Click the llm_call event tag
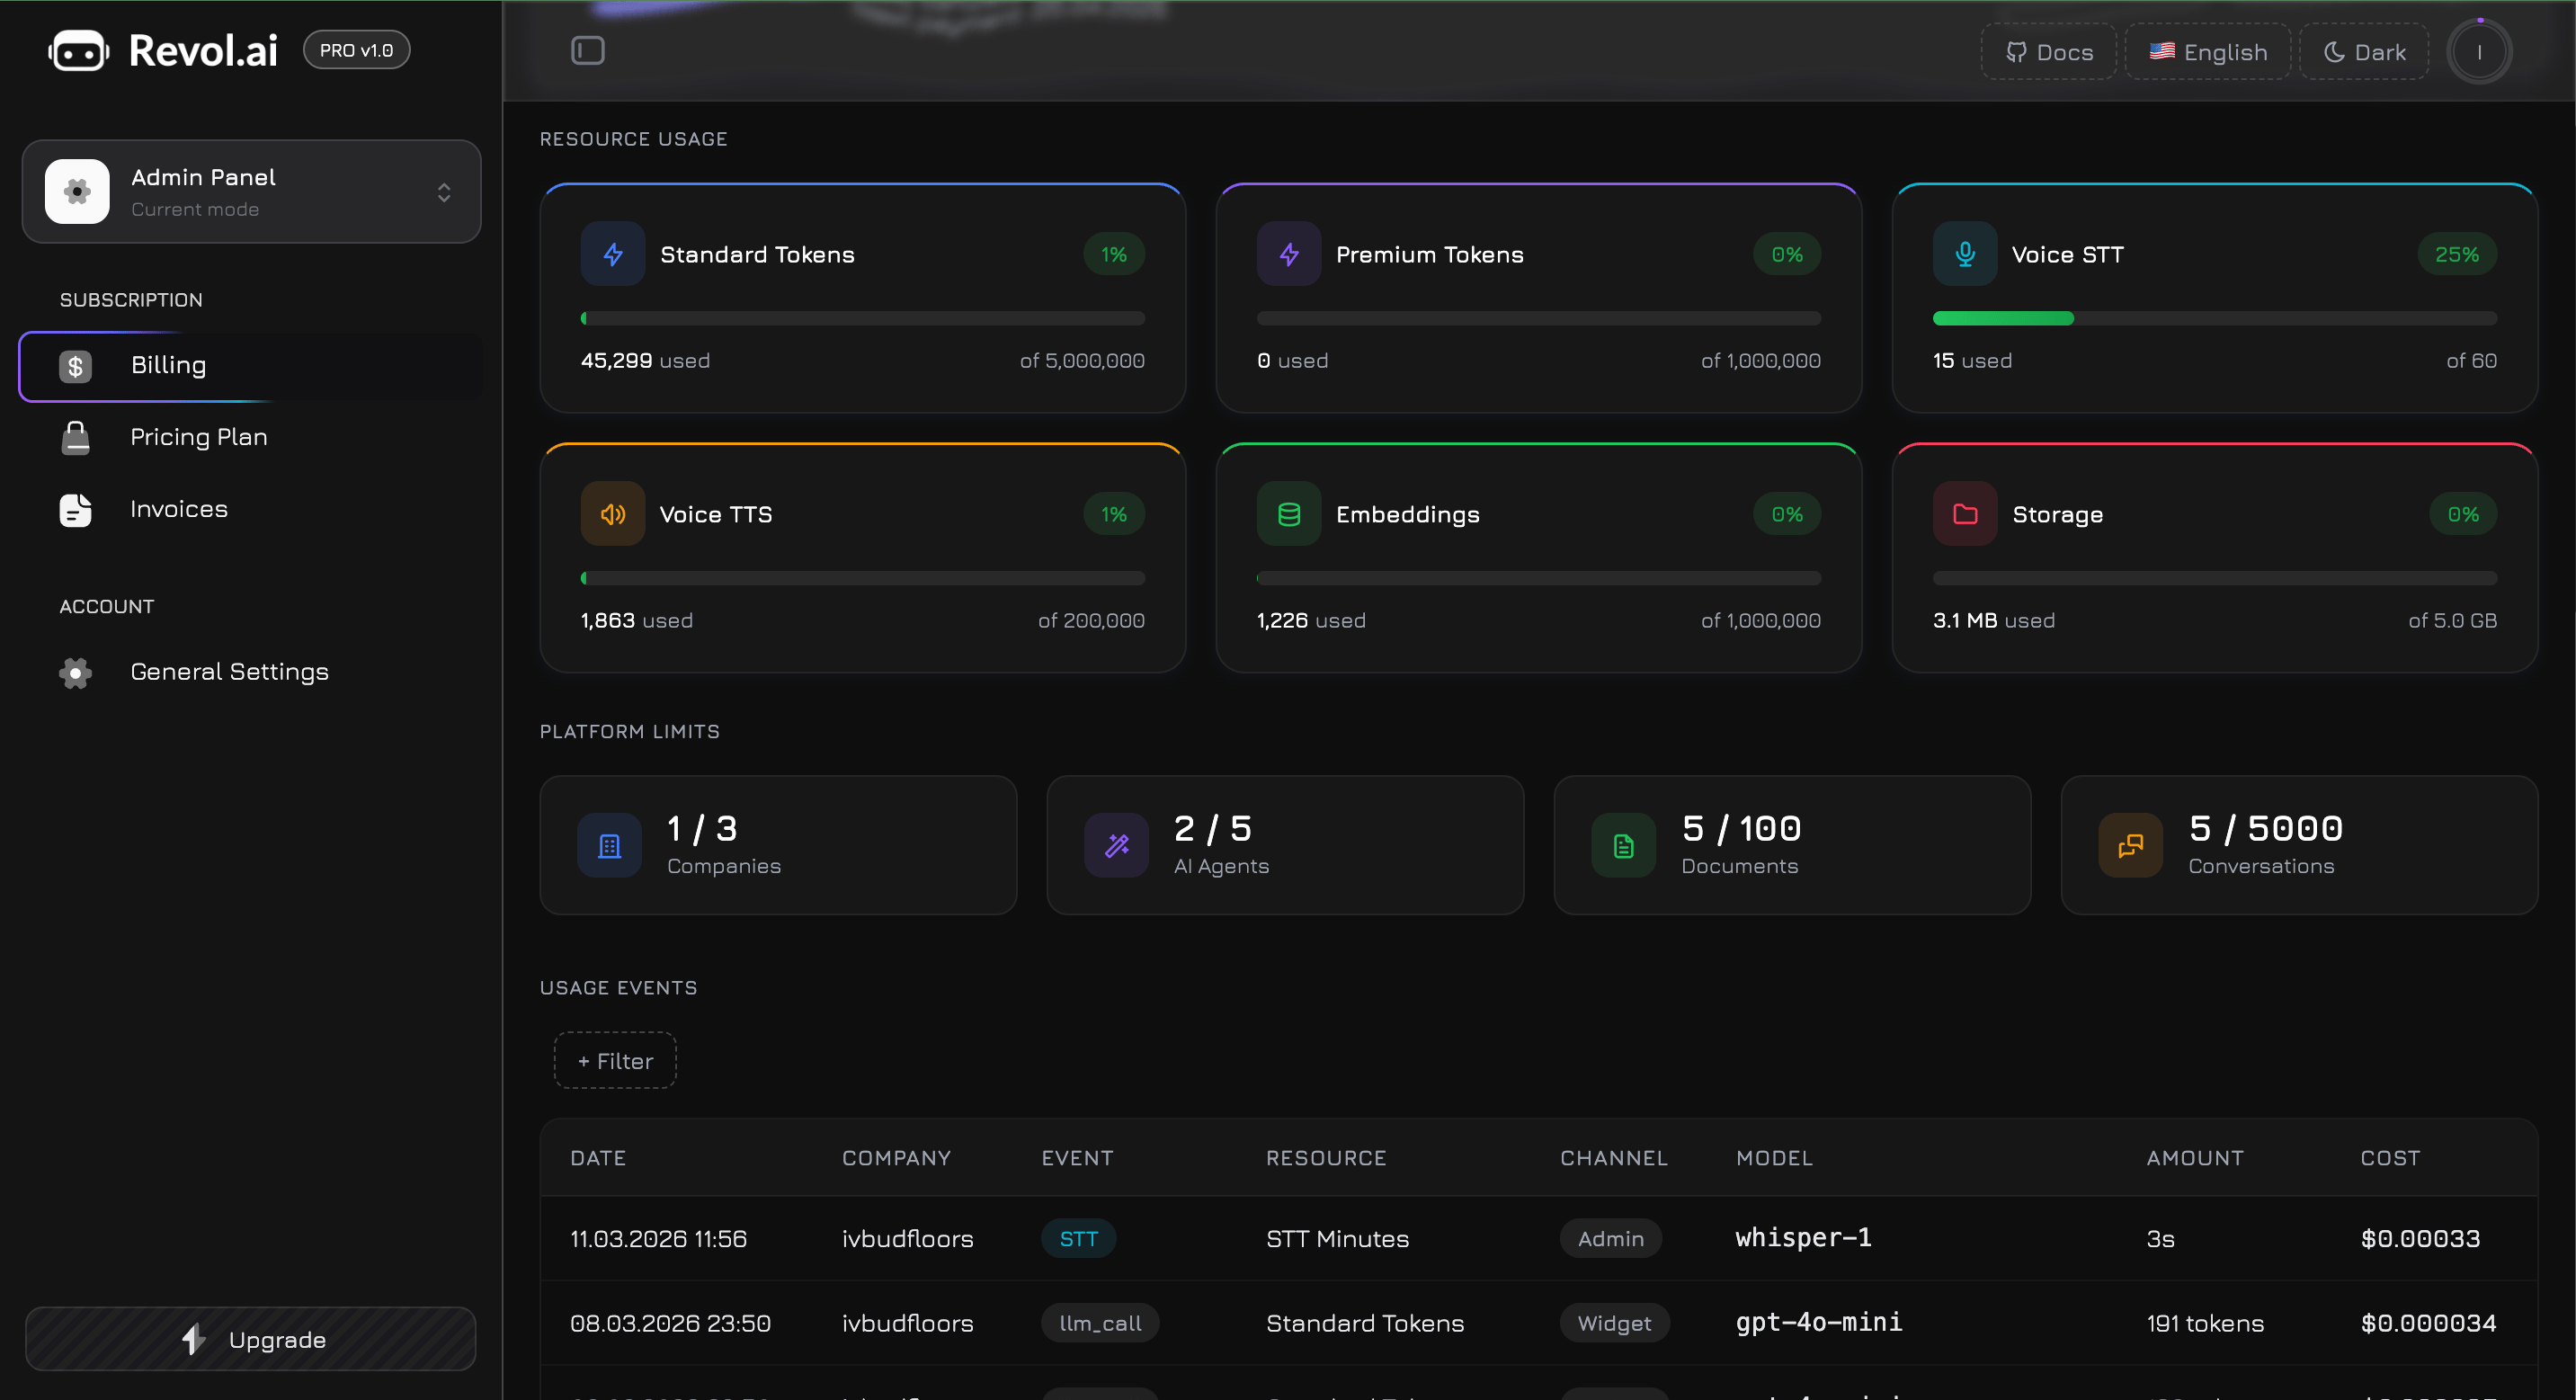Screen dimensions: 2576x1400 point(1100,1323)
